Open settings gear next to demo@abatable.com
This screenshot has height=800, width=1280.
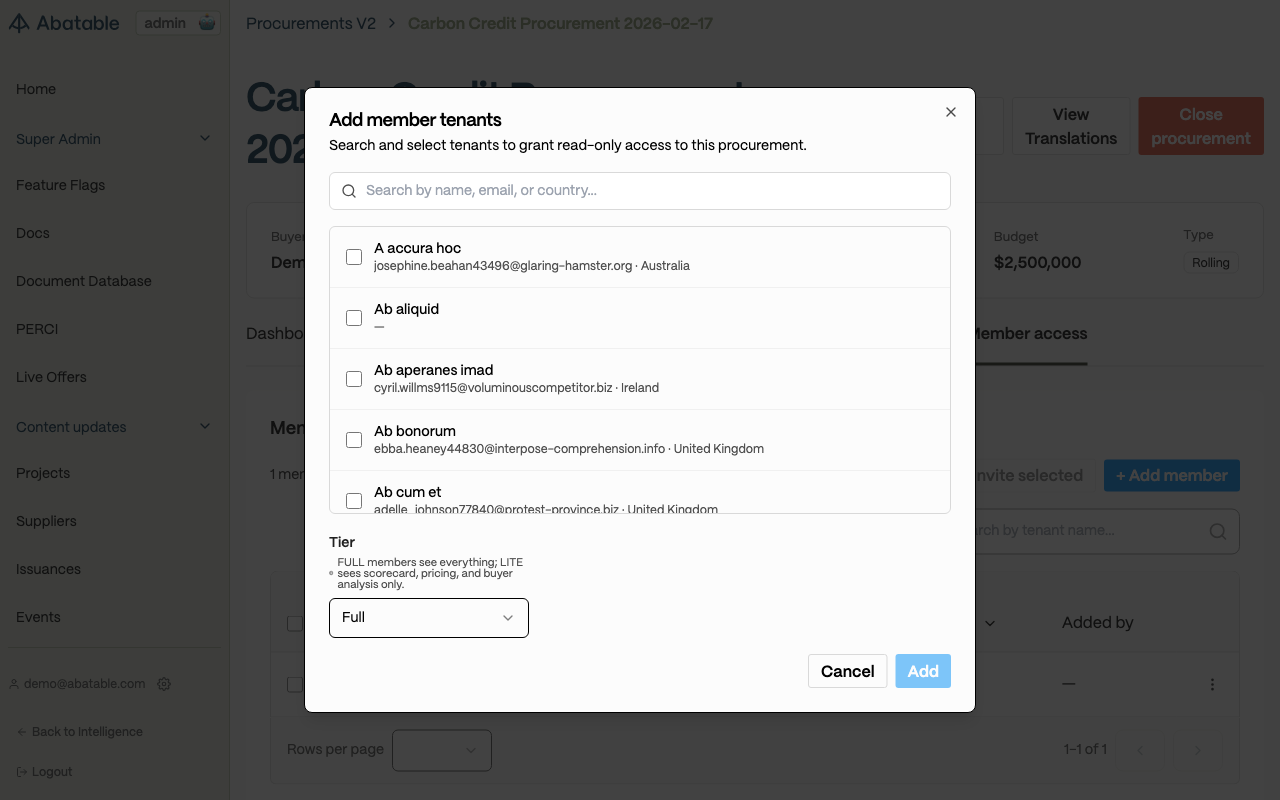pyautogui.click(x=164, y=684)
